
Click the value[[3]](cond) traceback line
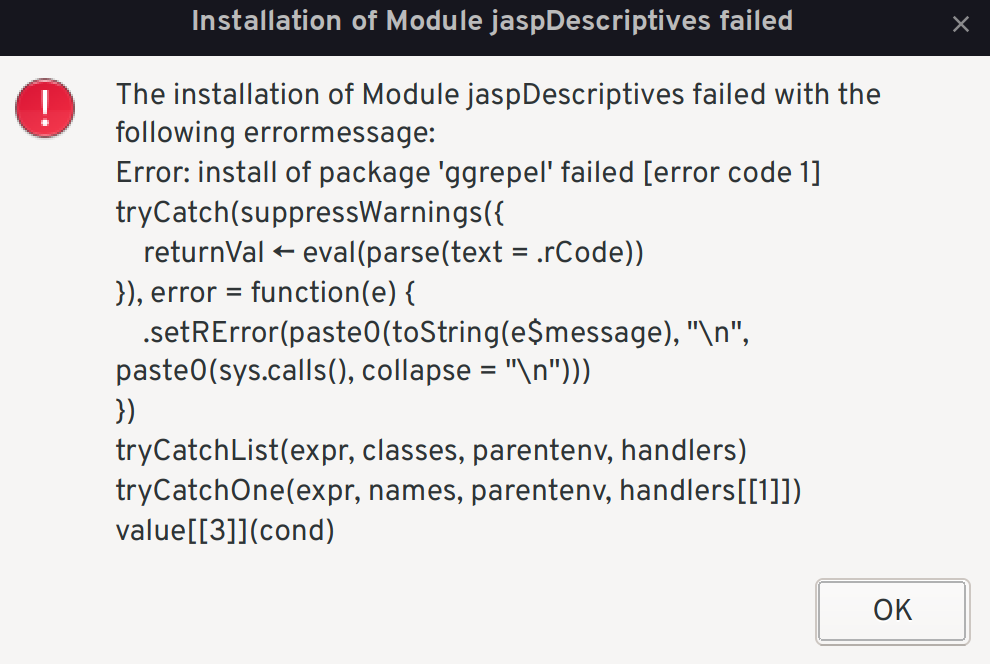(224, 530)
